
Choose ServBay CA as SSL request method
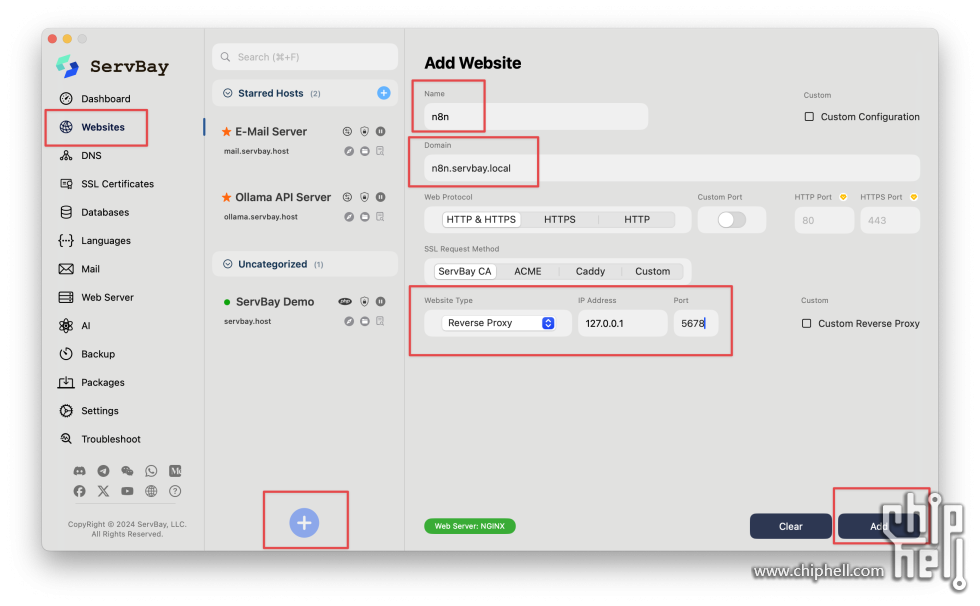click(464, 272)
